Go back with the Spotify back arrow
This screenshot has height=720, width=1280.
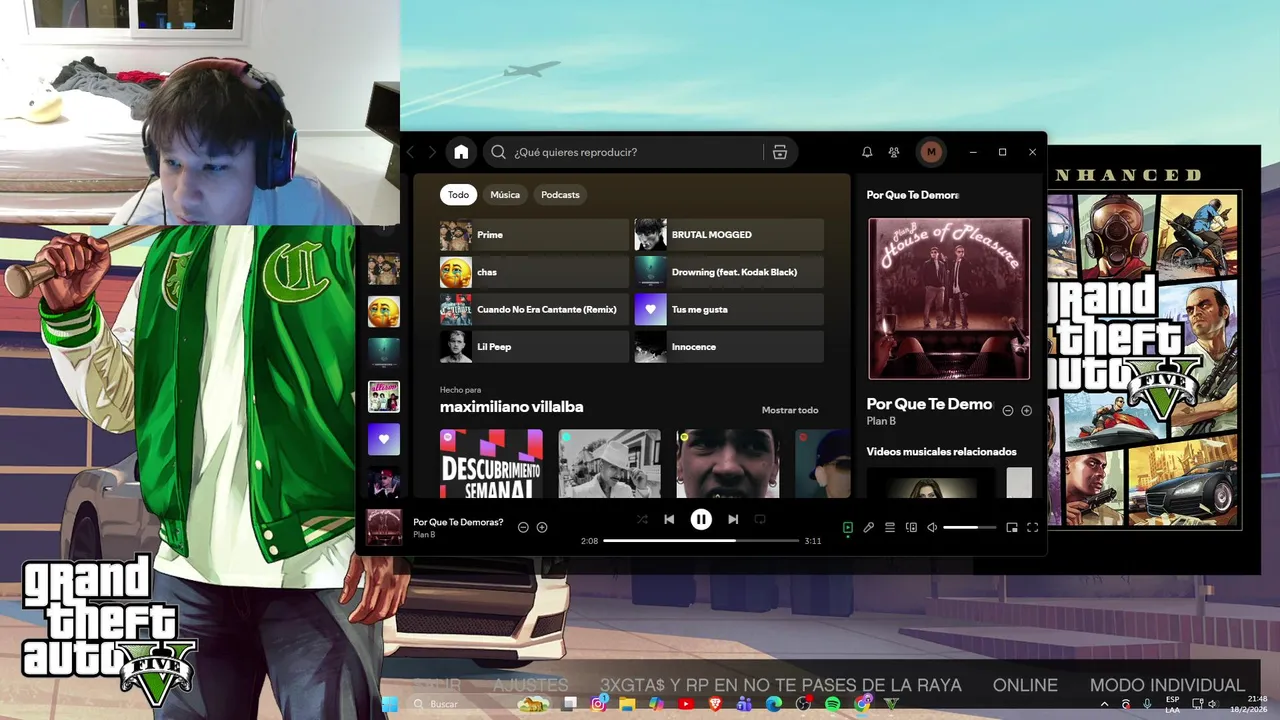tap(410, 152)
